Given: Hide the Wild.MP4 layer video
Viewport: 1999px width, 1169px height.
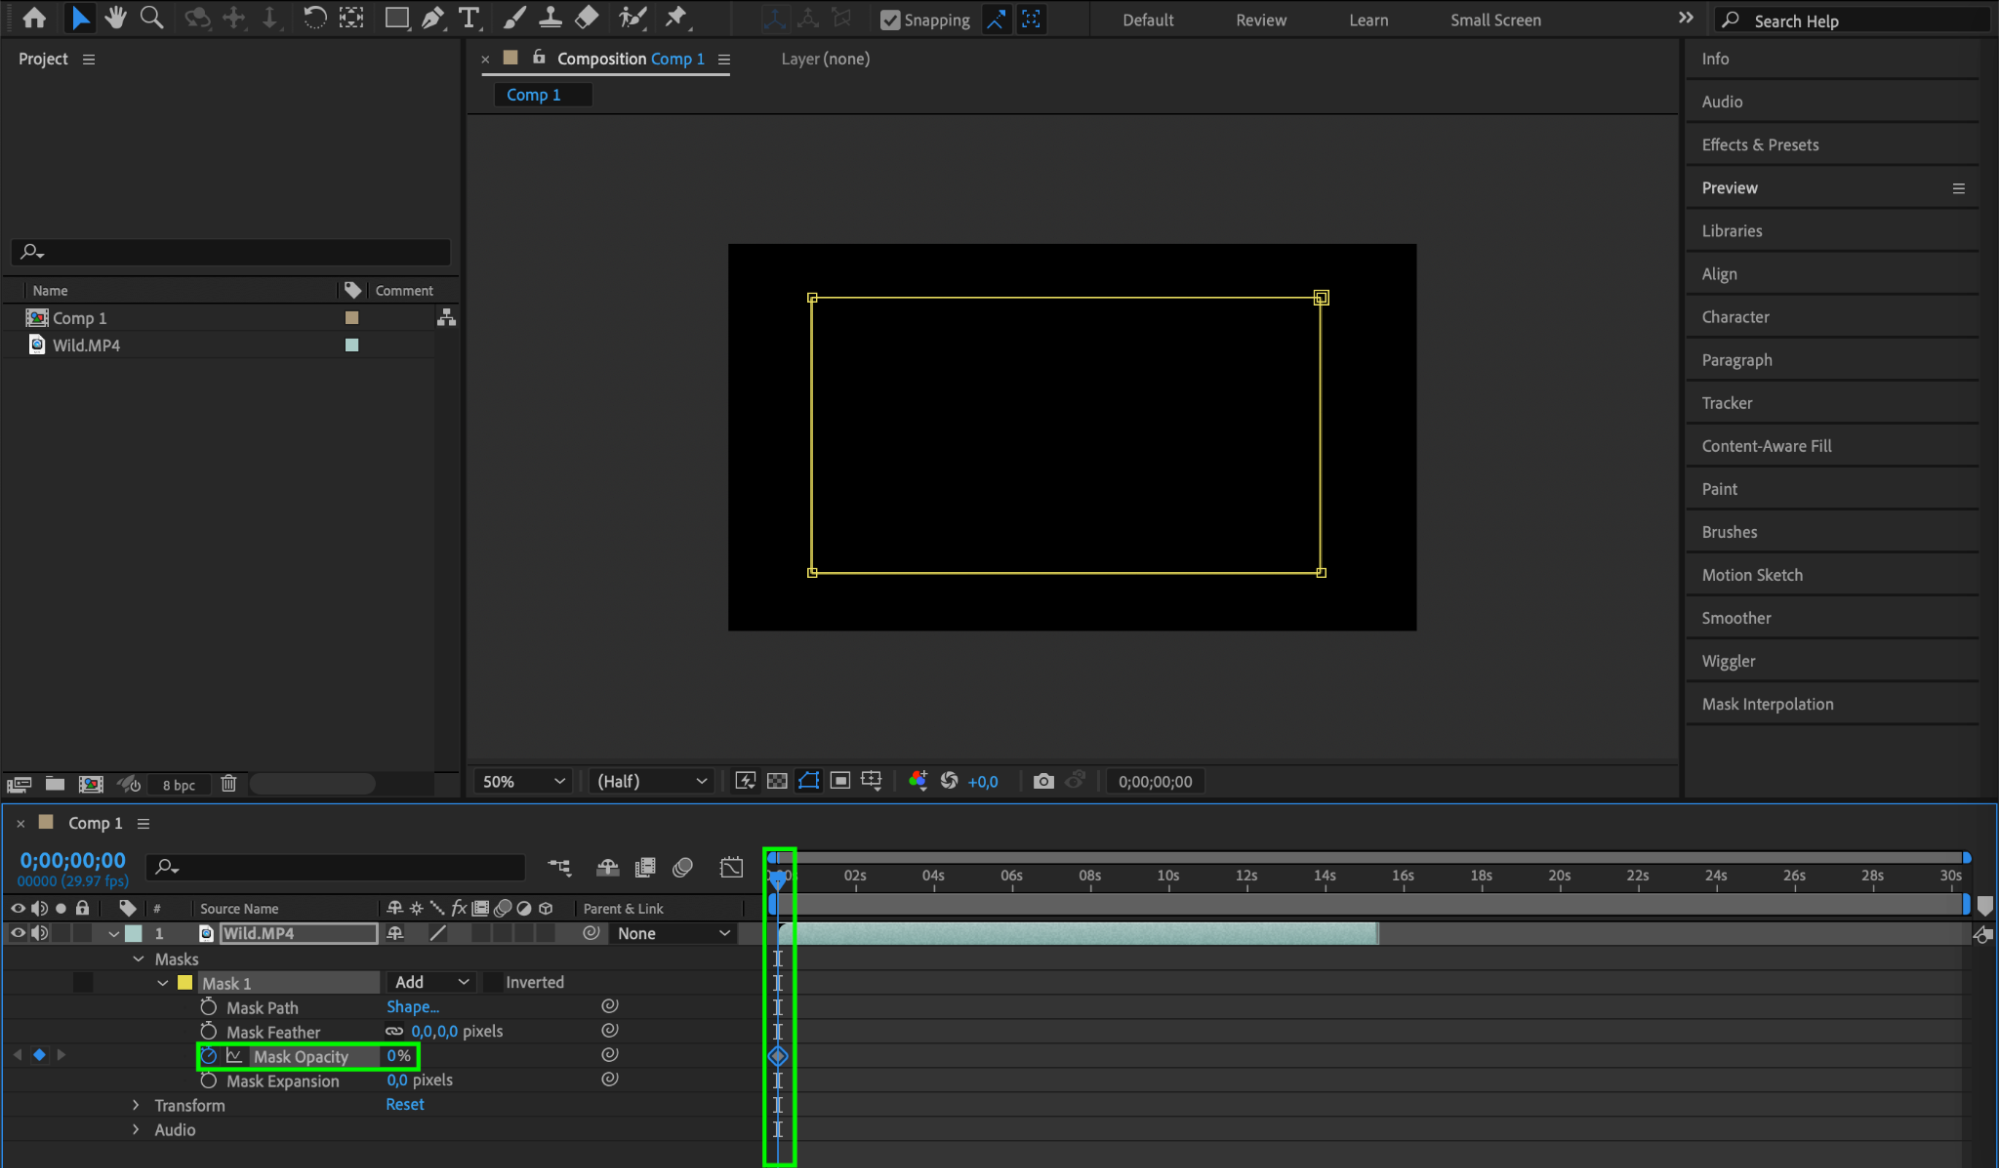Looking at the screenshot, I should (x=17, y=933).
